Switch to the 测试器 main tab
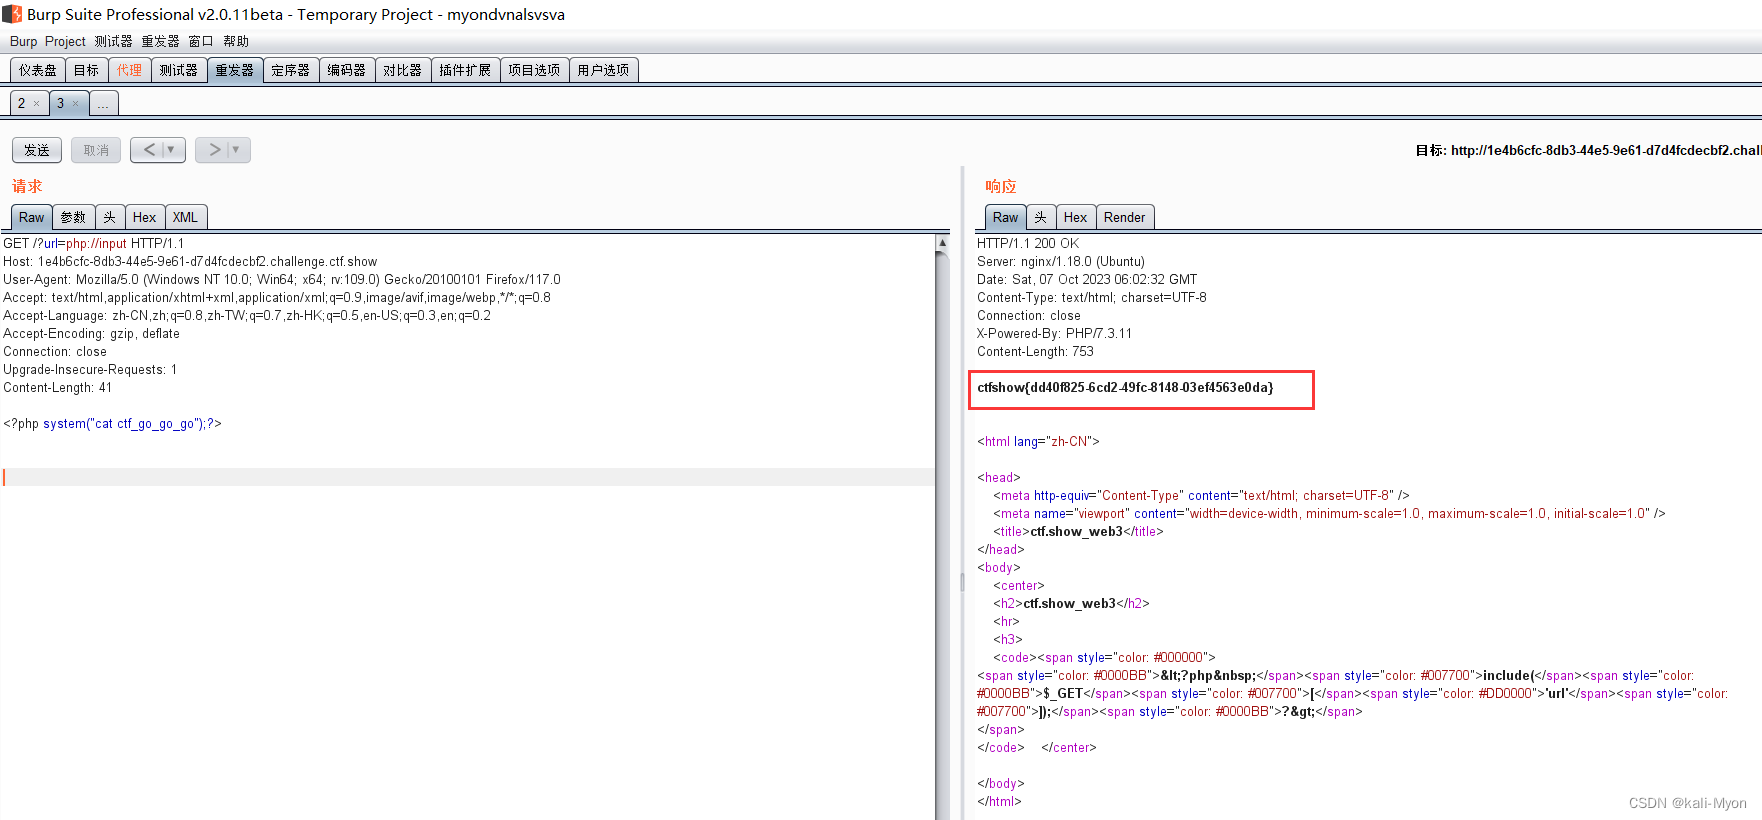The image size is (1762, 820). click(178, 70)
